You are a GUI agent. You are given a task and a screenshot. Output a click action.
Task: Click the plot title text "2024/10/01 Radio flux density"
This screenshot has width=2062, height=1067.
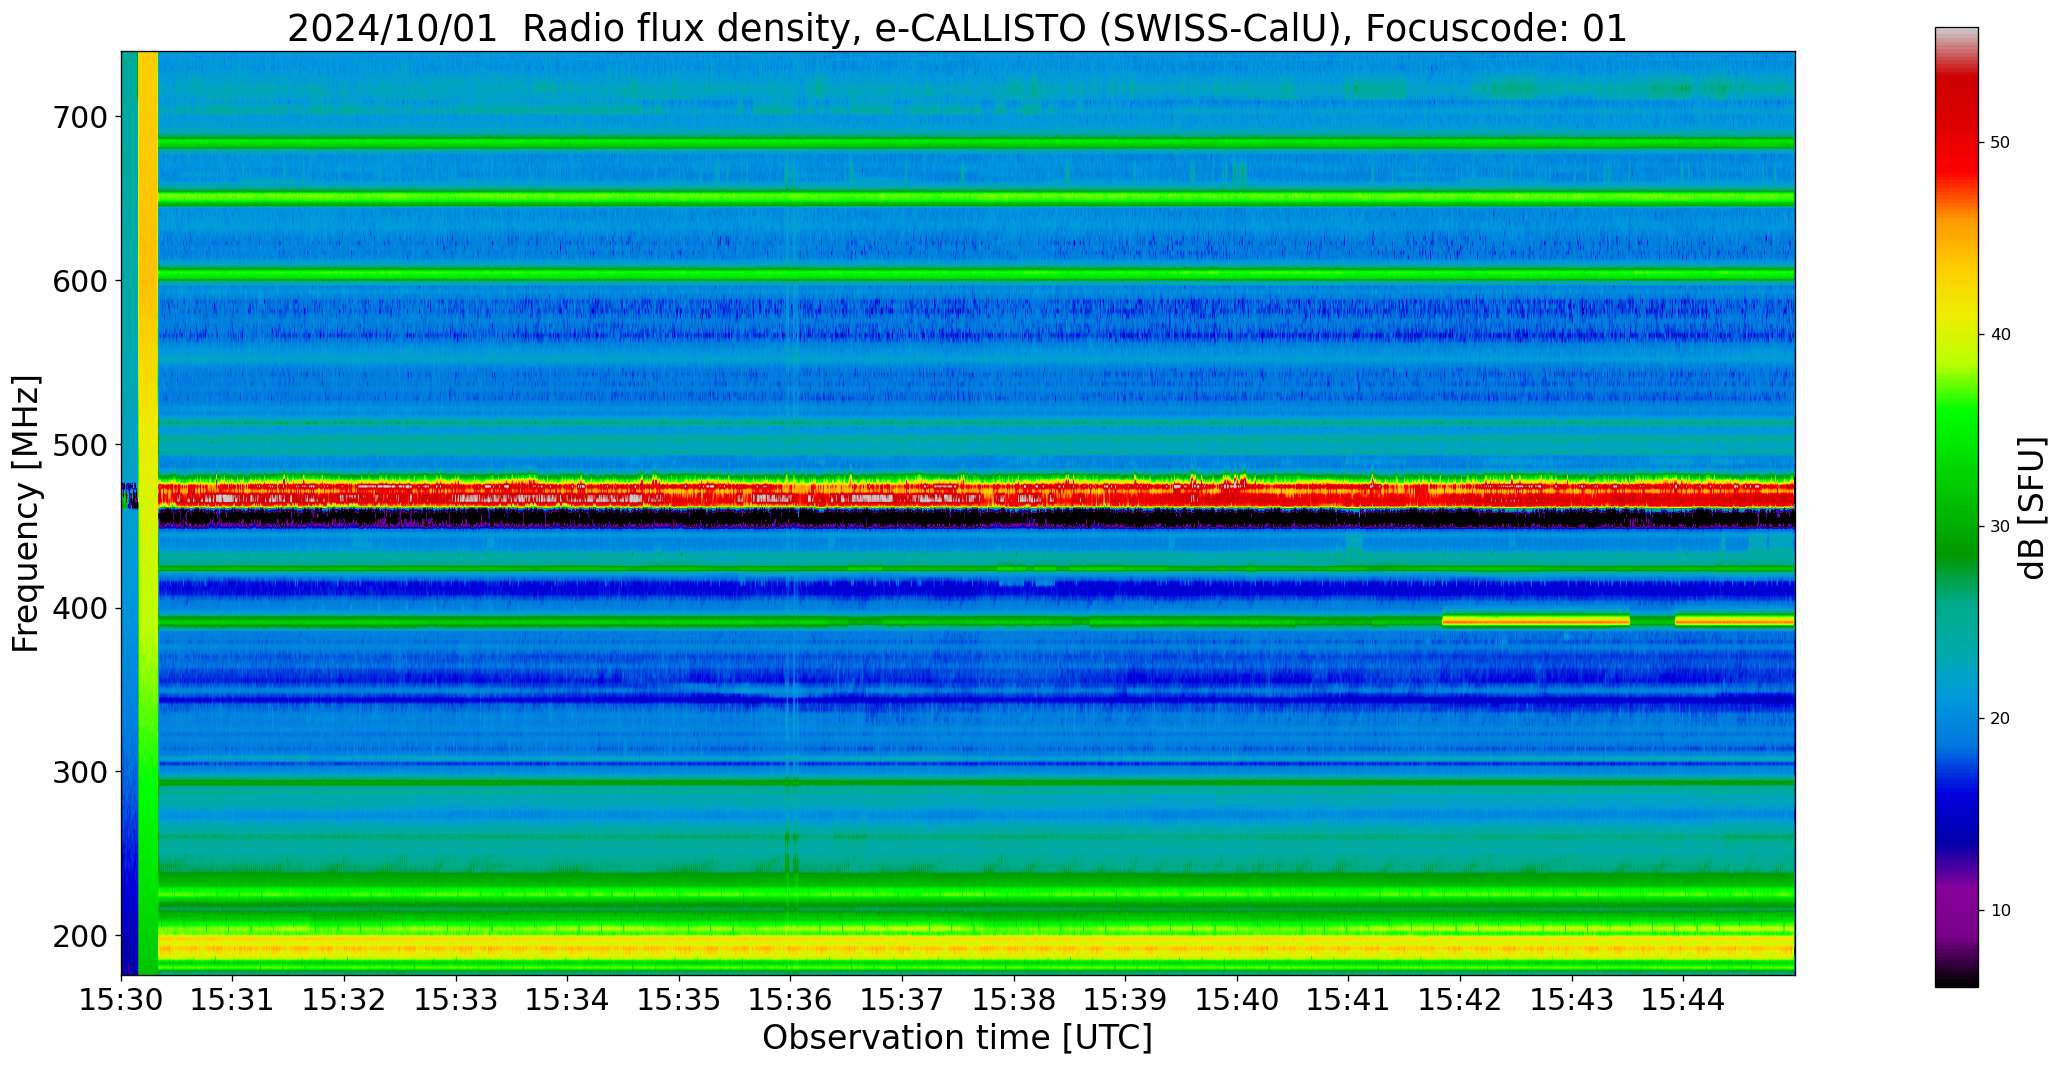click(x=569, y=28)
